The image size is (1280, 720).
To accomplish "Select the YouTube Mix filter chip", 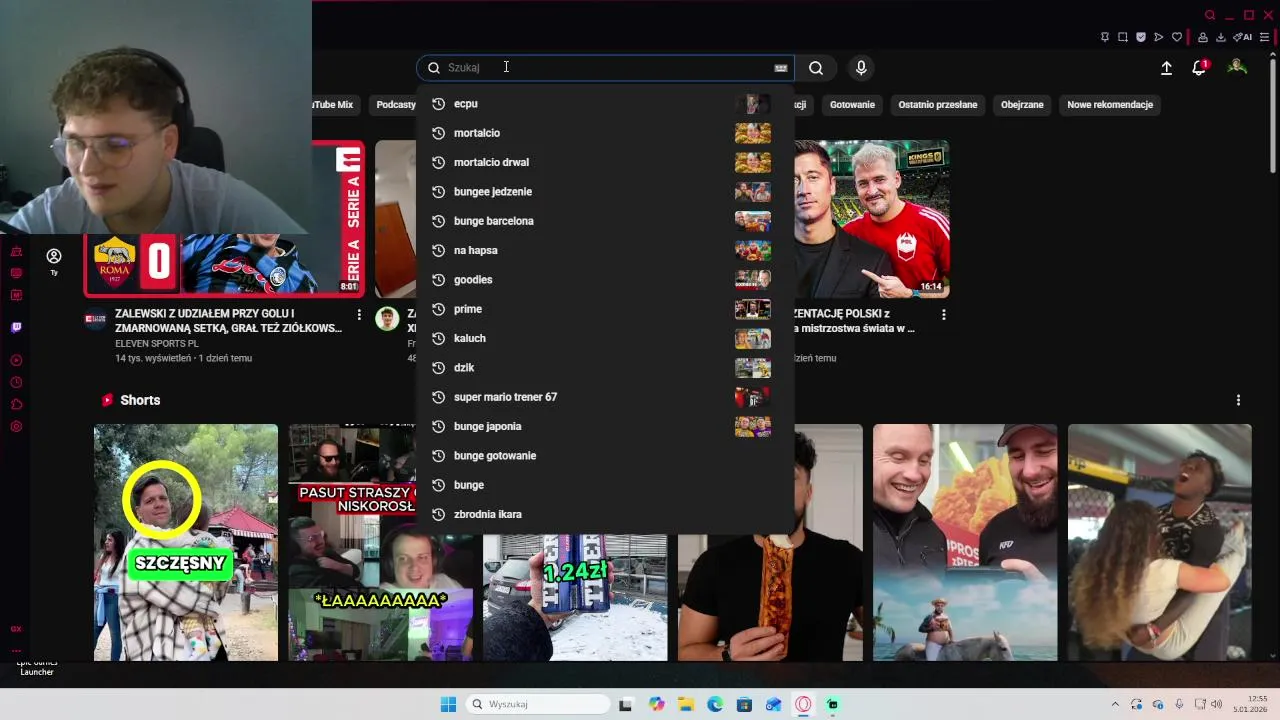I will click(x=334, y=104).
